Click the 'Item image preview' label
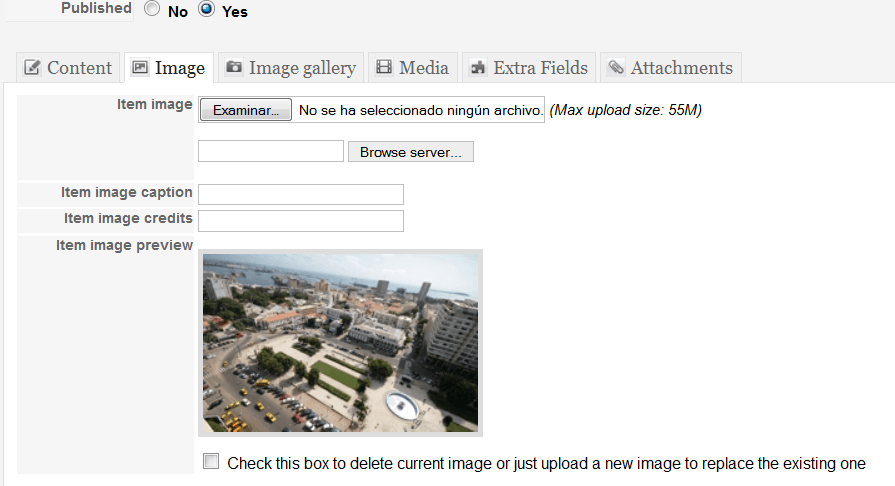The height and width of the screenshot is (486, 895). (124, 246)
